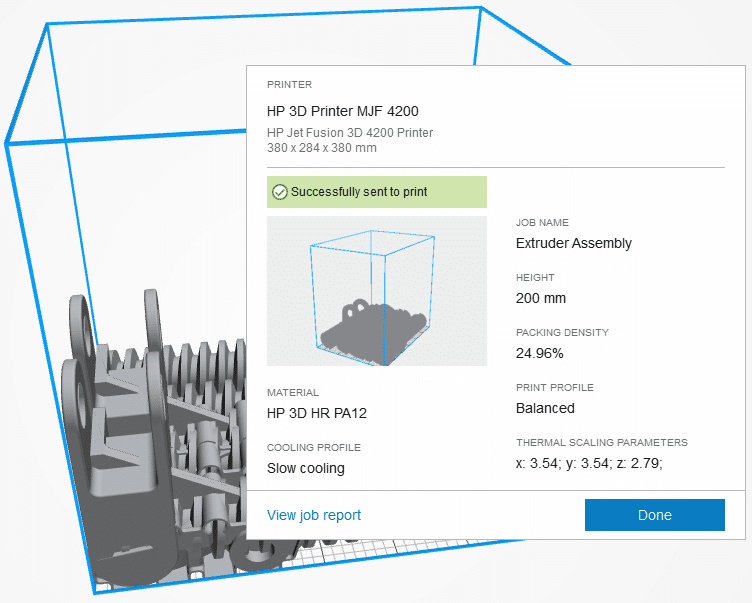This screenshot has height=603, width=752.
Task: Click the Slow cooling profile value
Action: [x=305, y=468]
